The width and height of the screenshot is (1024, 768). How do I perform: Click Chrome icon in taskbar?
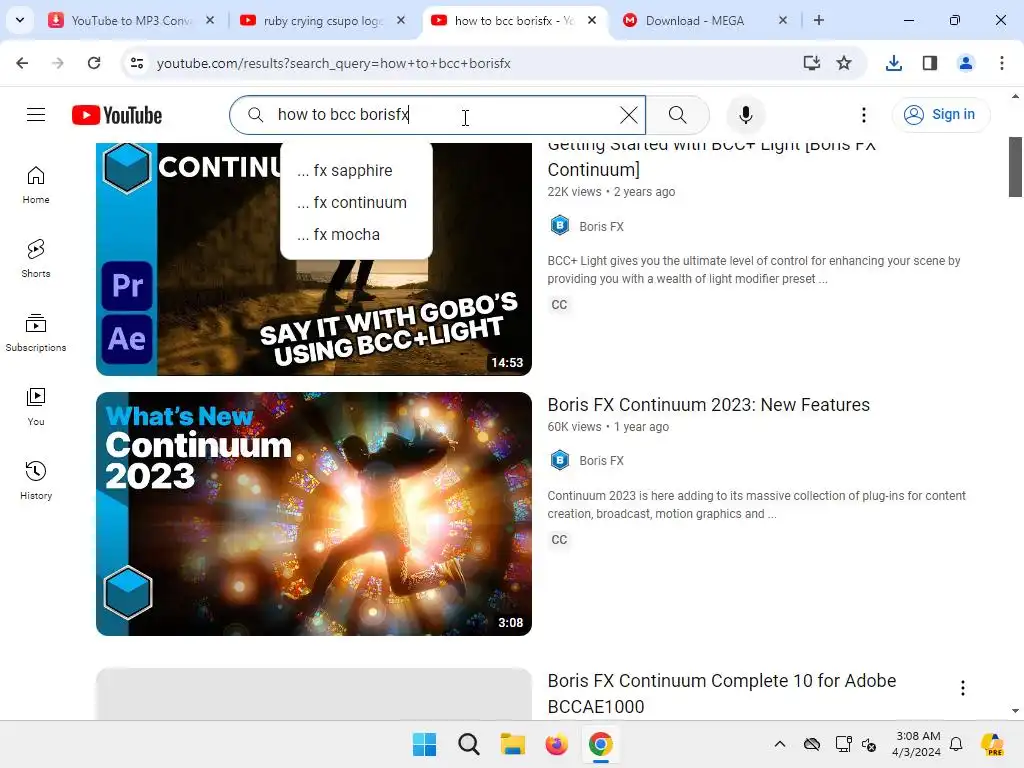point(600,744)
